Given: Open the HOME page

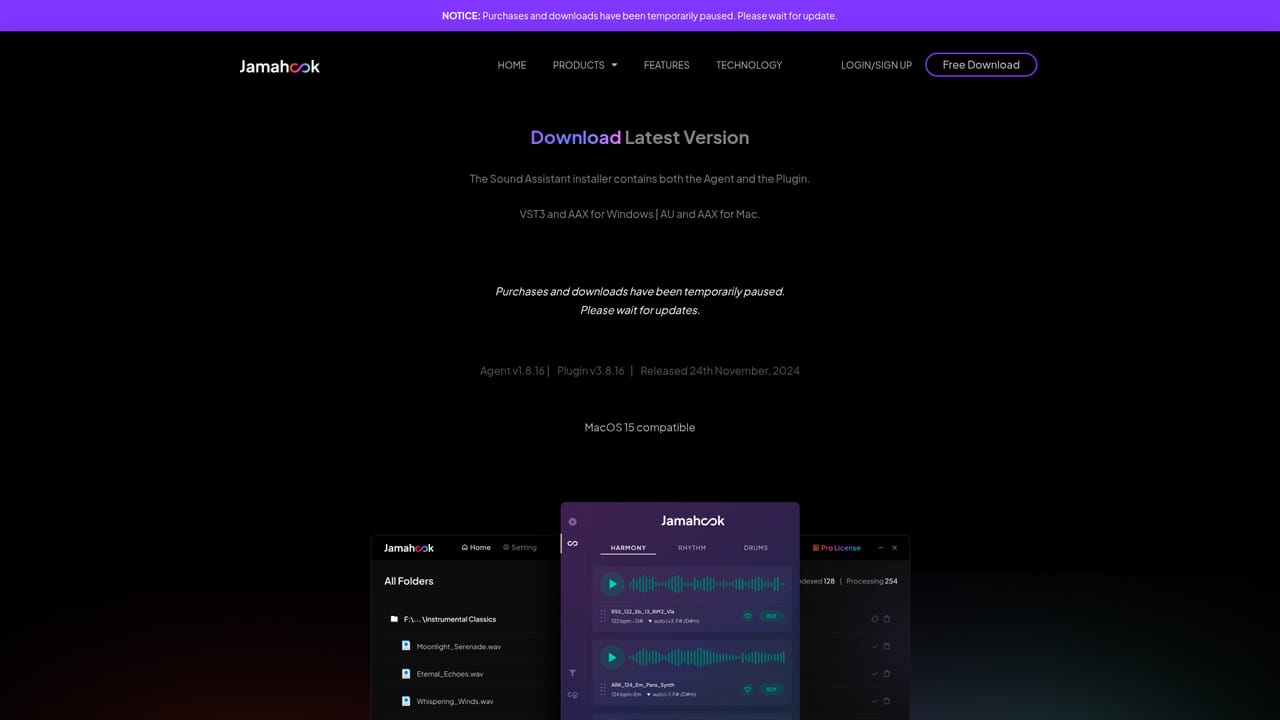Looking at the screenshot, I should (512, 65).
